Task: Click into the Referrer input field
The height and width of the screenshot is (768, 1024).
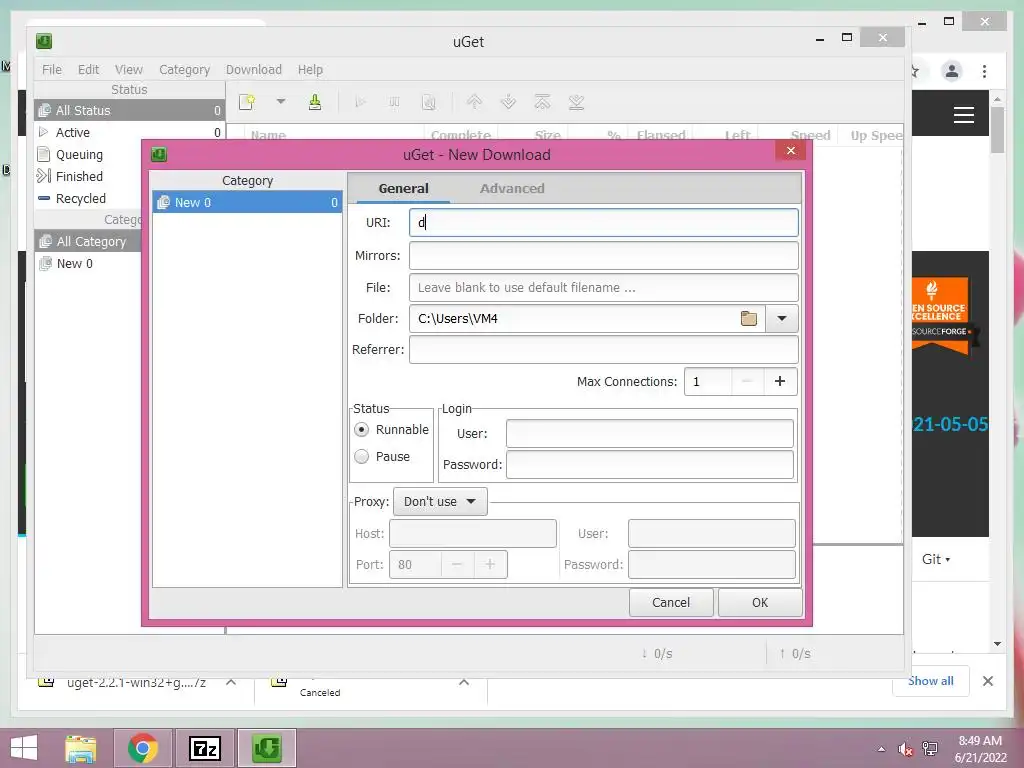Action: (603, 350)
